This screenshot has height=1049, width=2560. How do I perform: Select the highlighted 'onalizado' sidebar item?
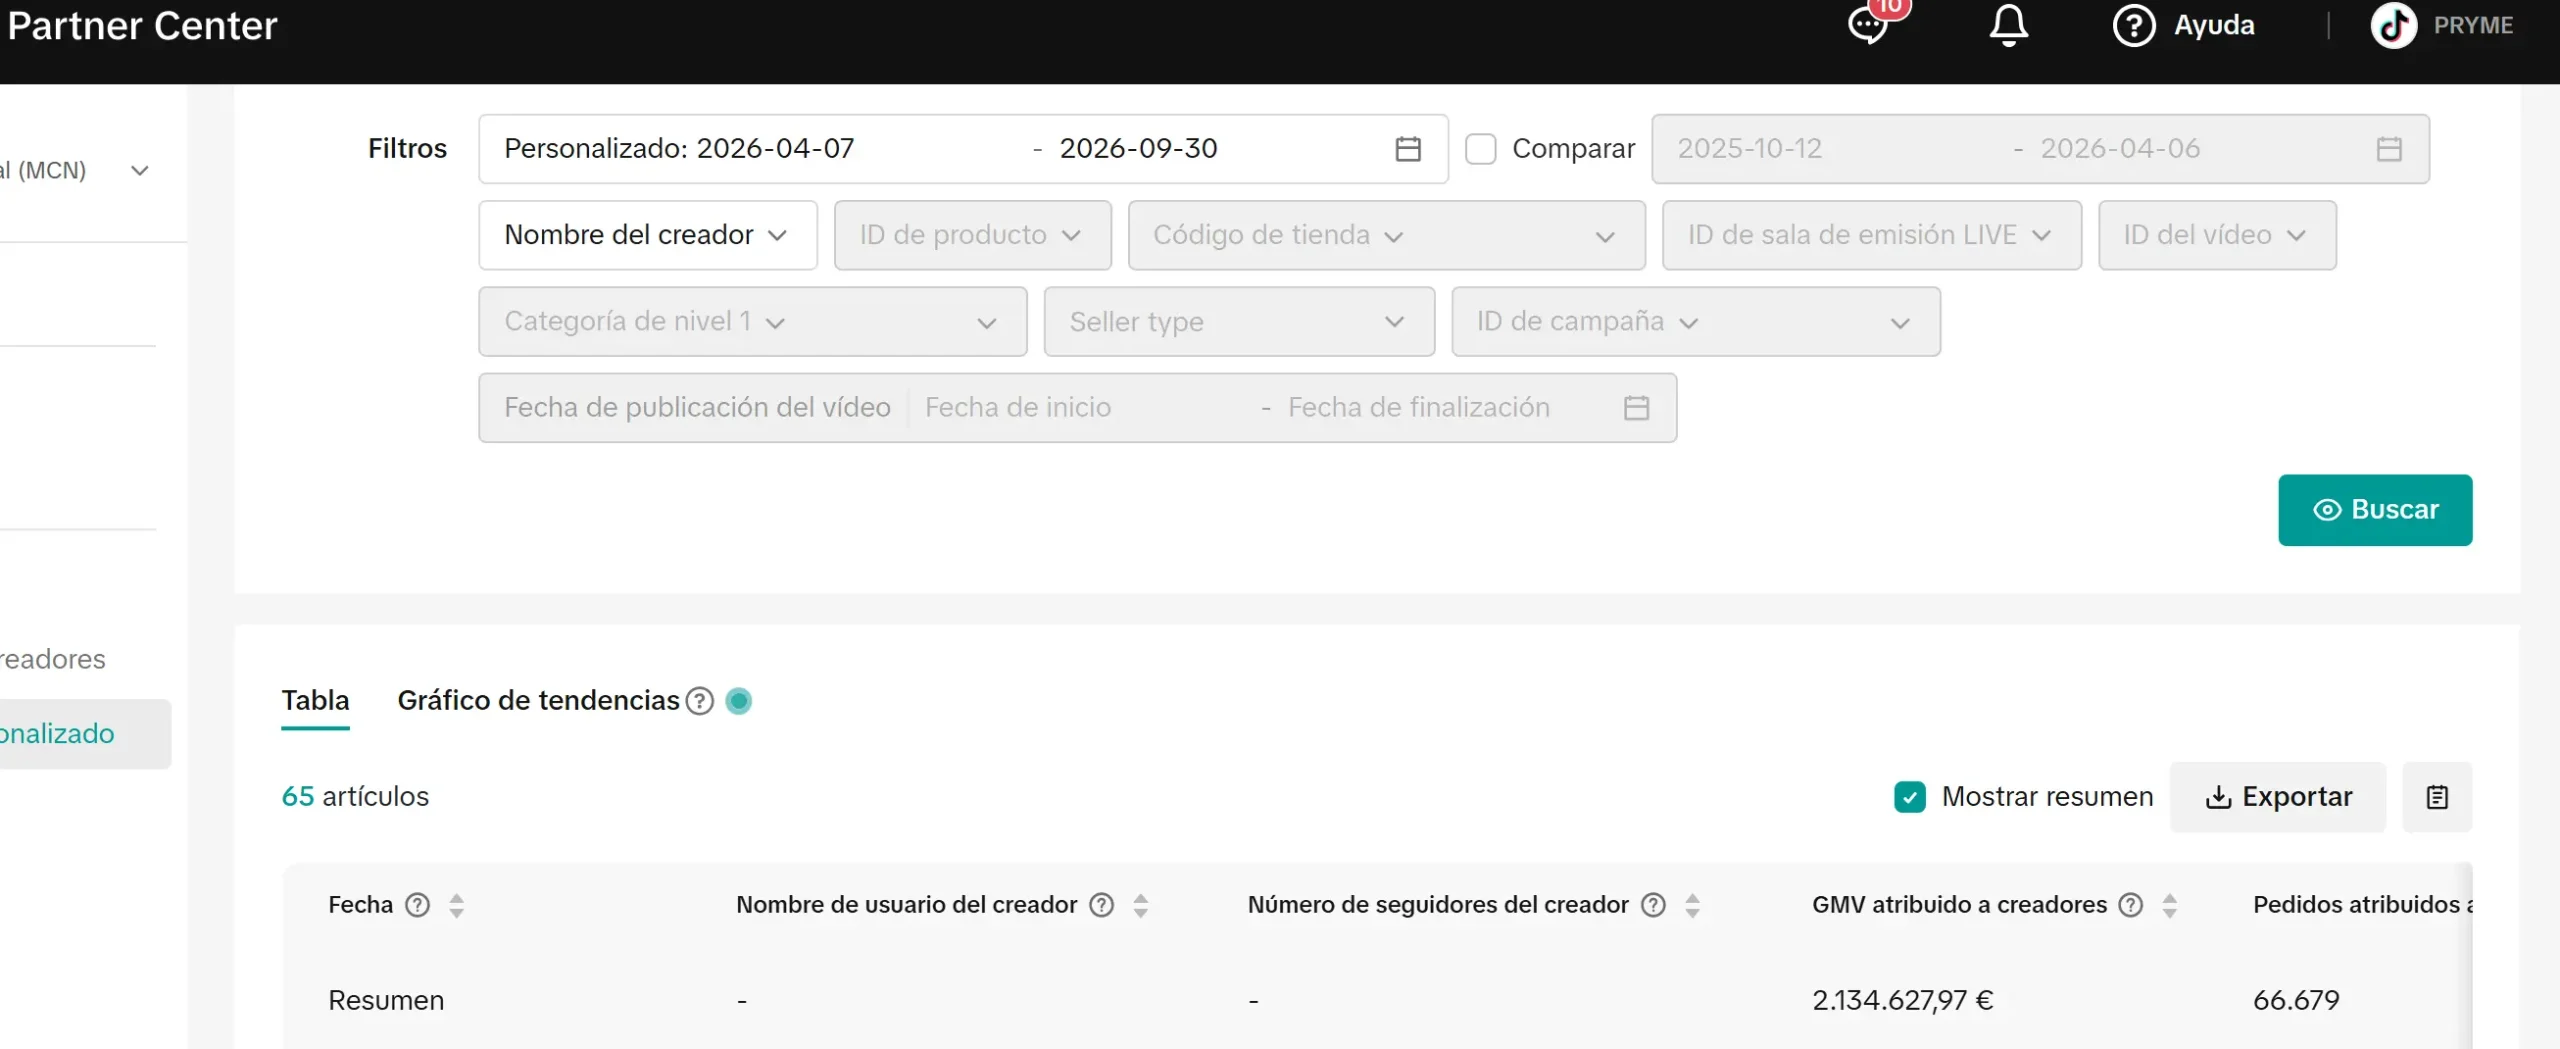84,734
